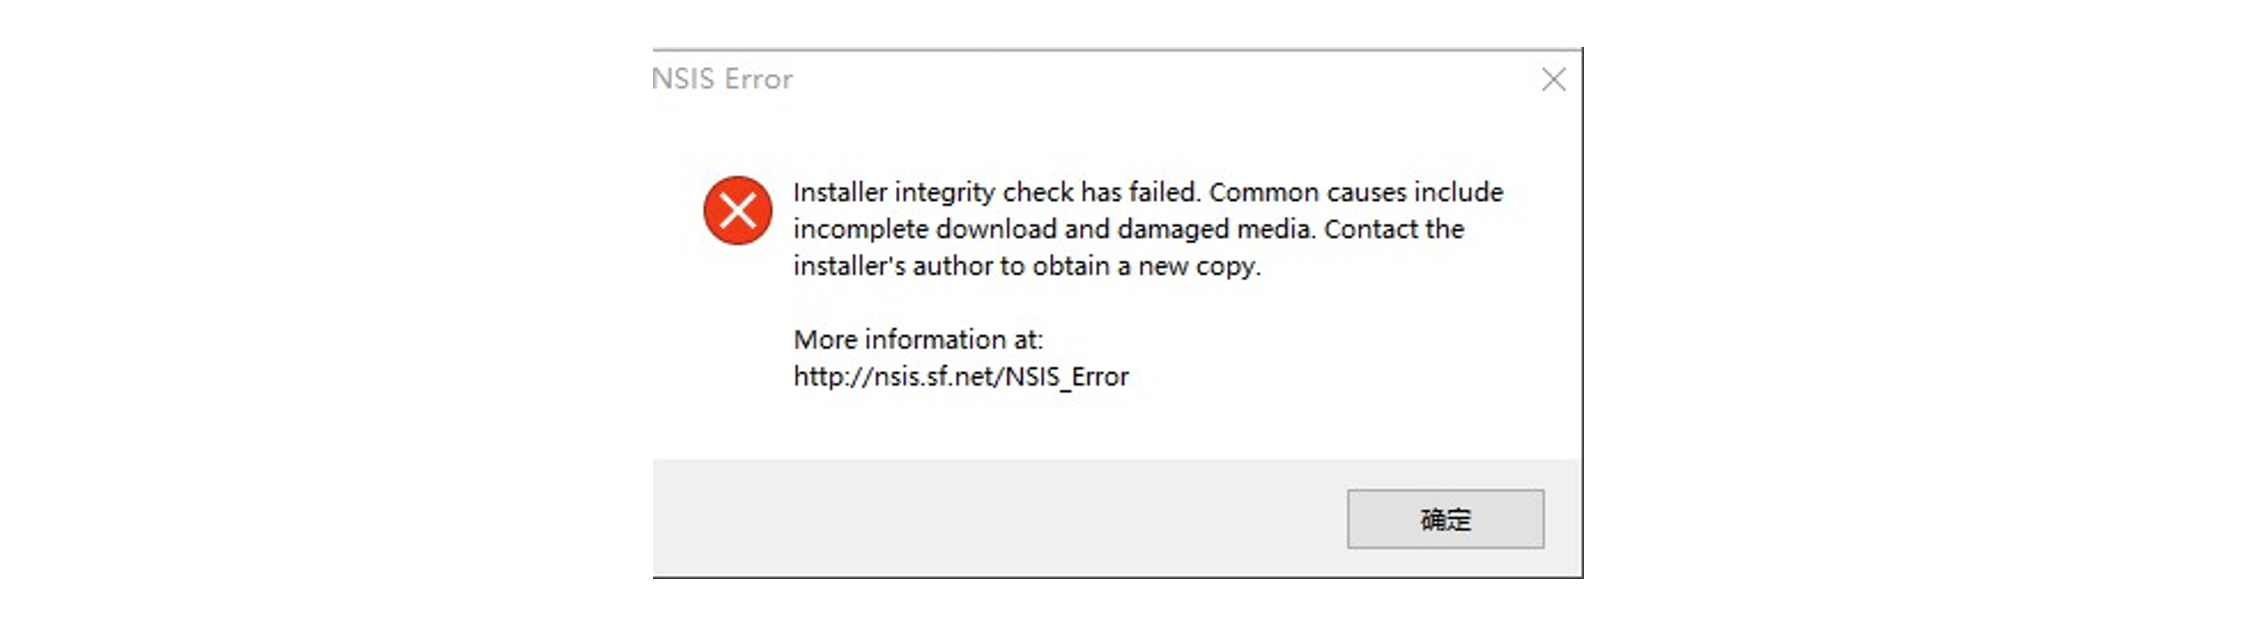
Task: Click the NSIS Error title text
Action: [x=722, y=79]
